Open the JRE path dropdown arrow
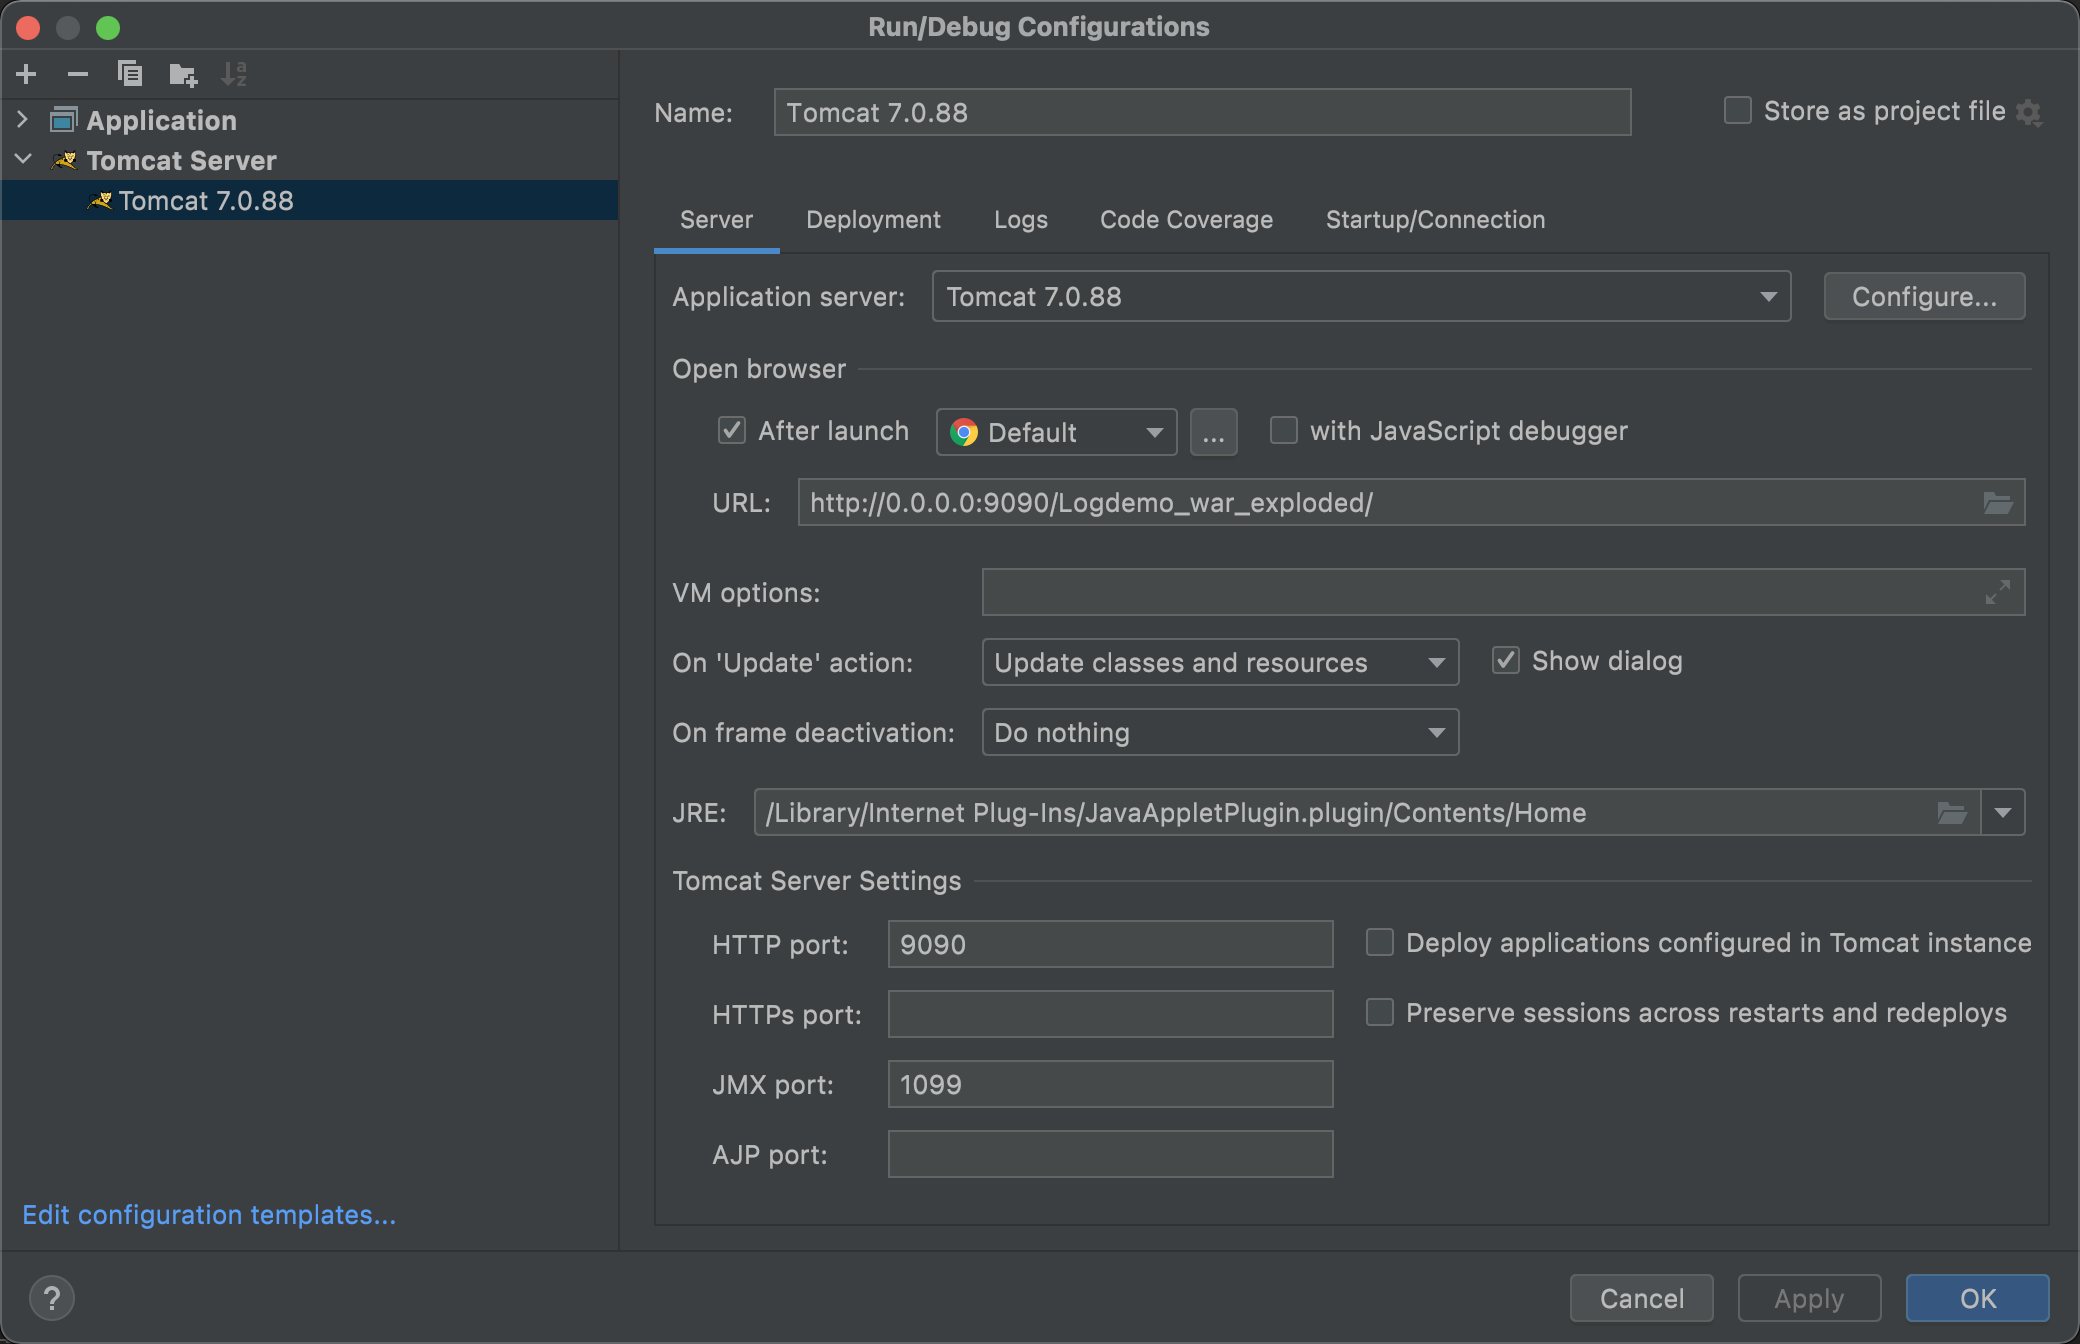The width and height of the screenshot is (2080, 1344). click(x=2003, y=812)
